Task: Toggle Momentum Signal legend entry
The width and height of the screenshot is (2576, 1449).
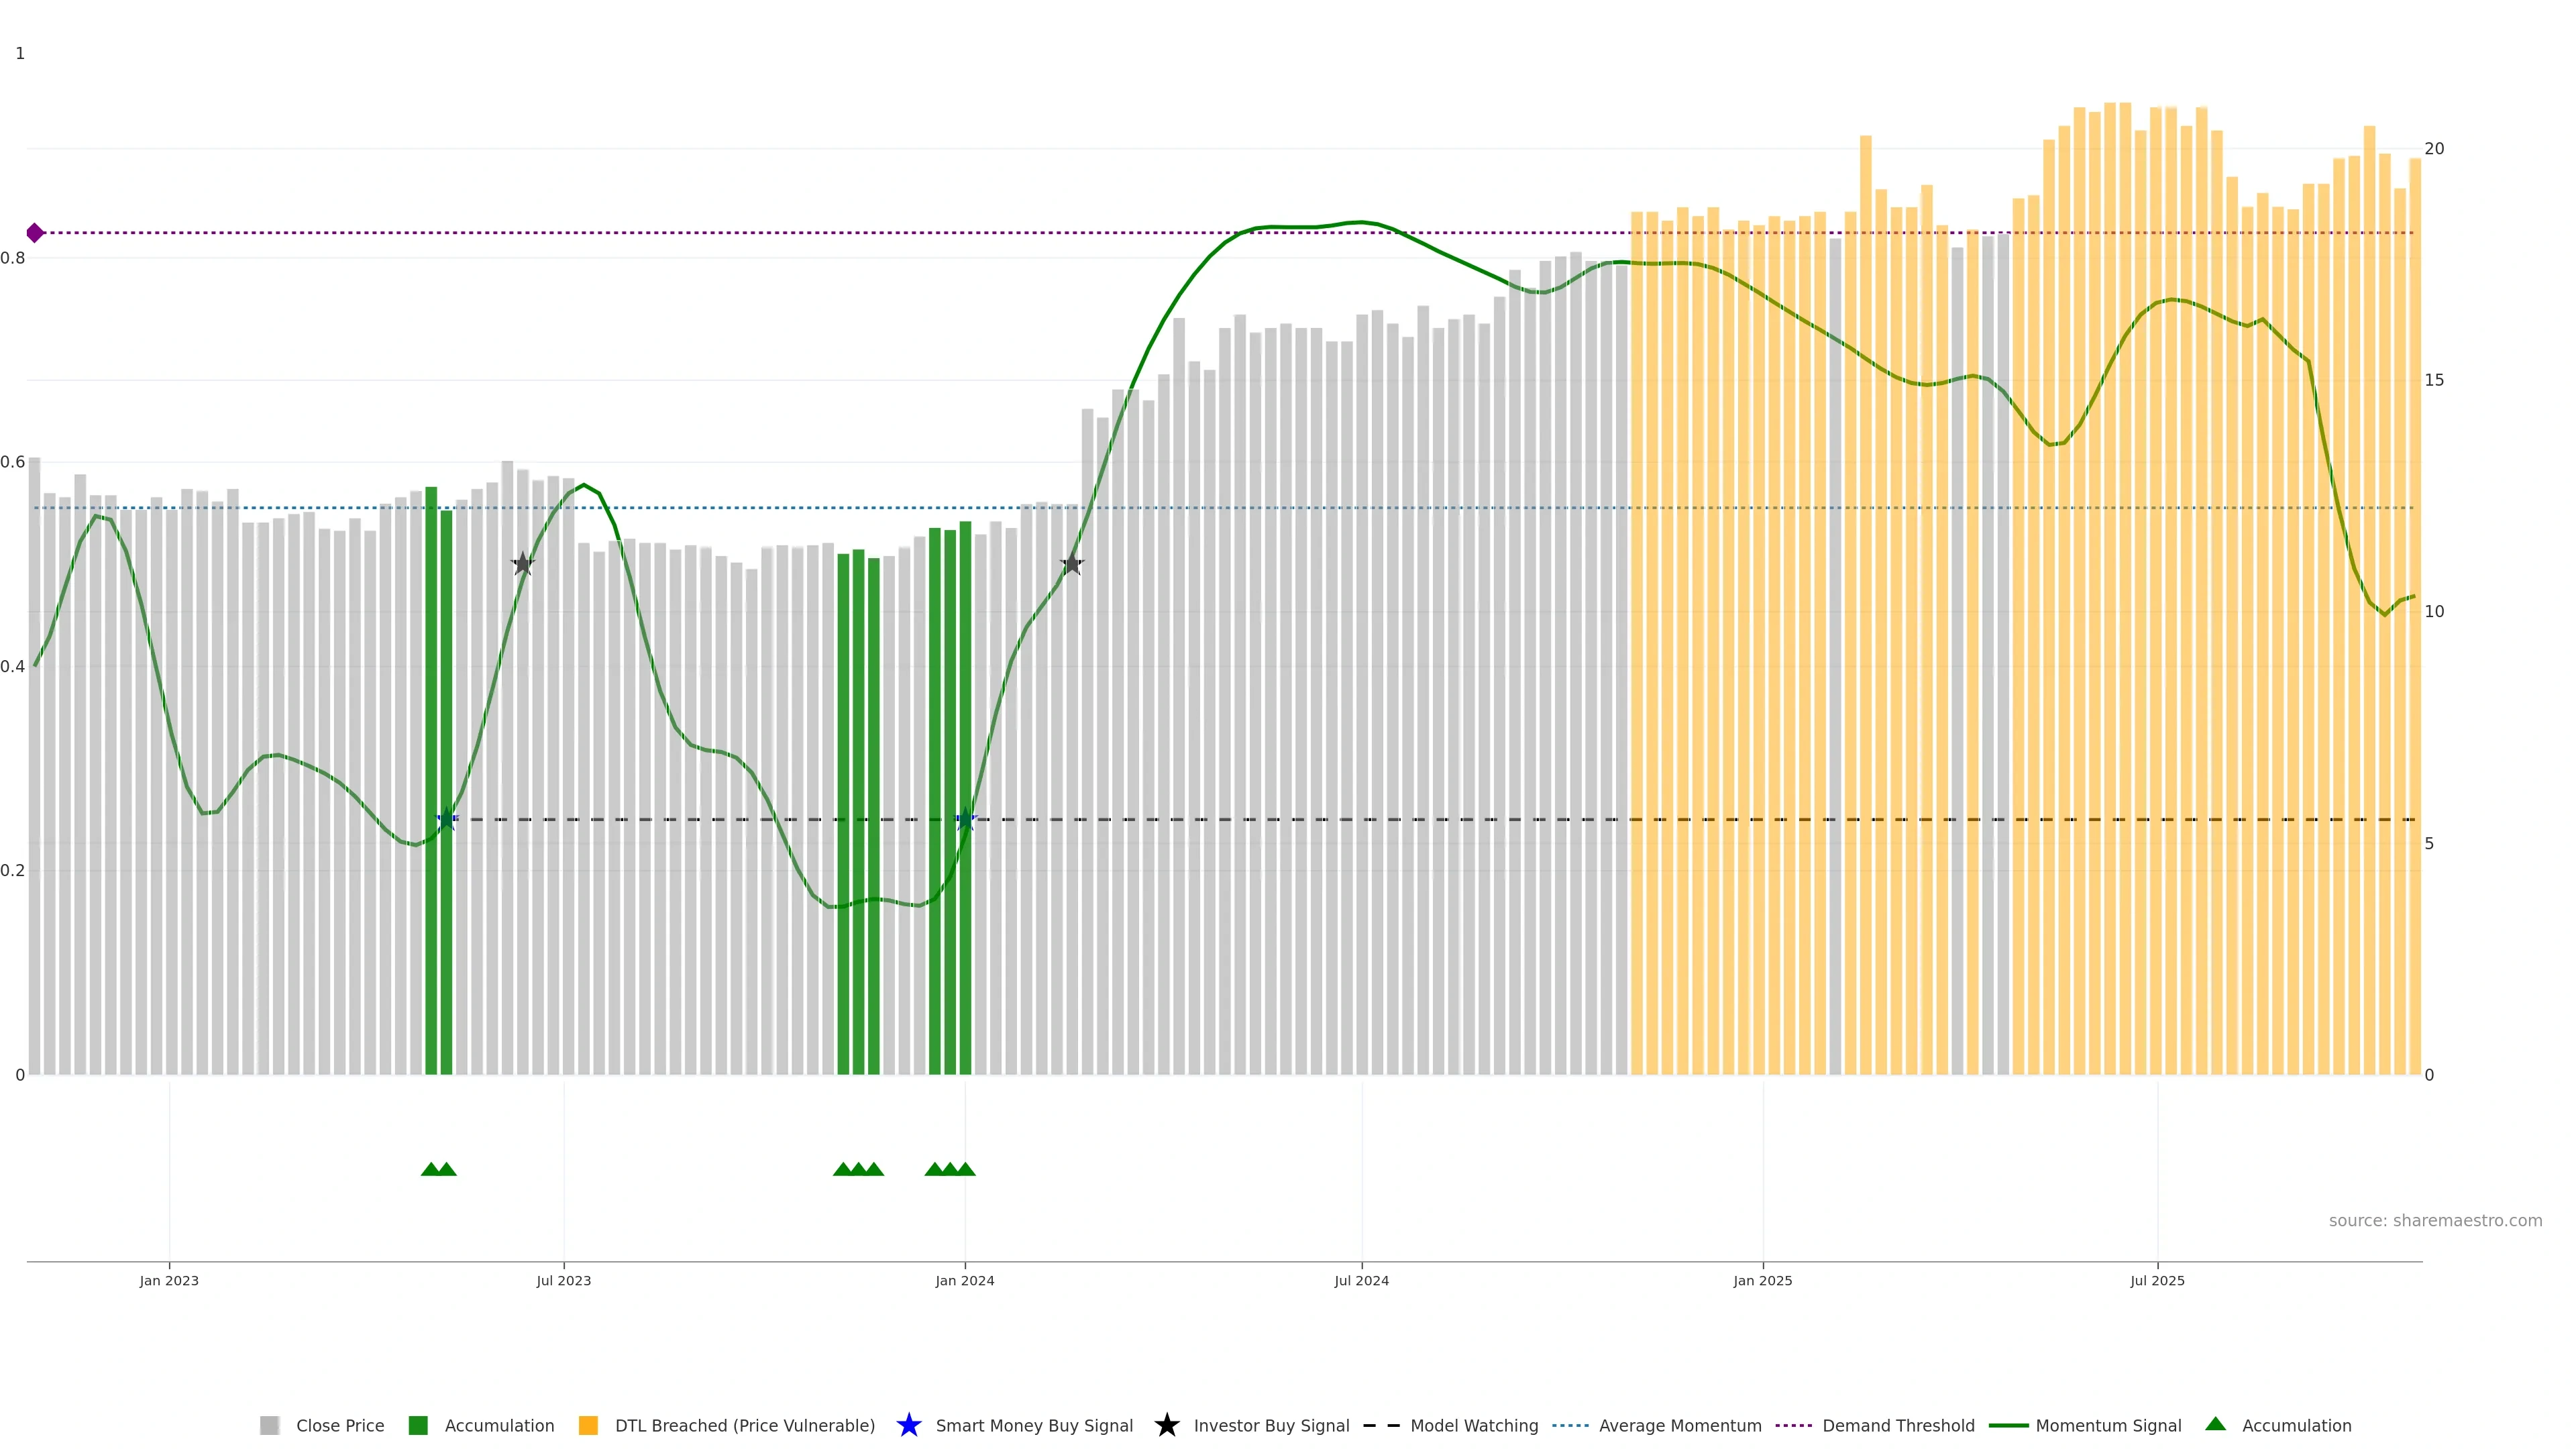Action: tap(2107, 1426)
